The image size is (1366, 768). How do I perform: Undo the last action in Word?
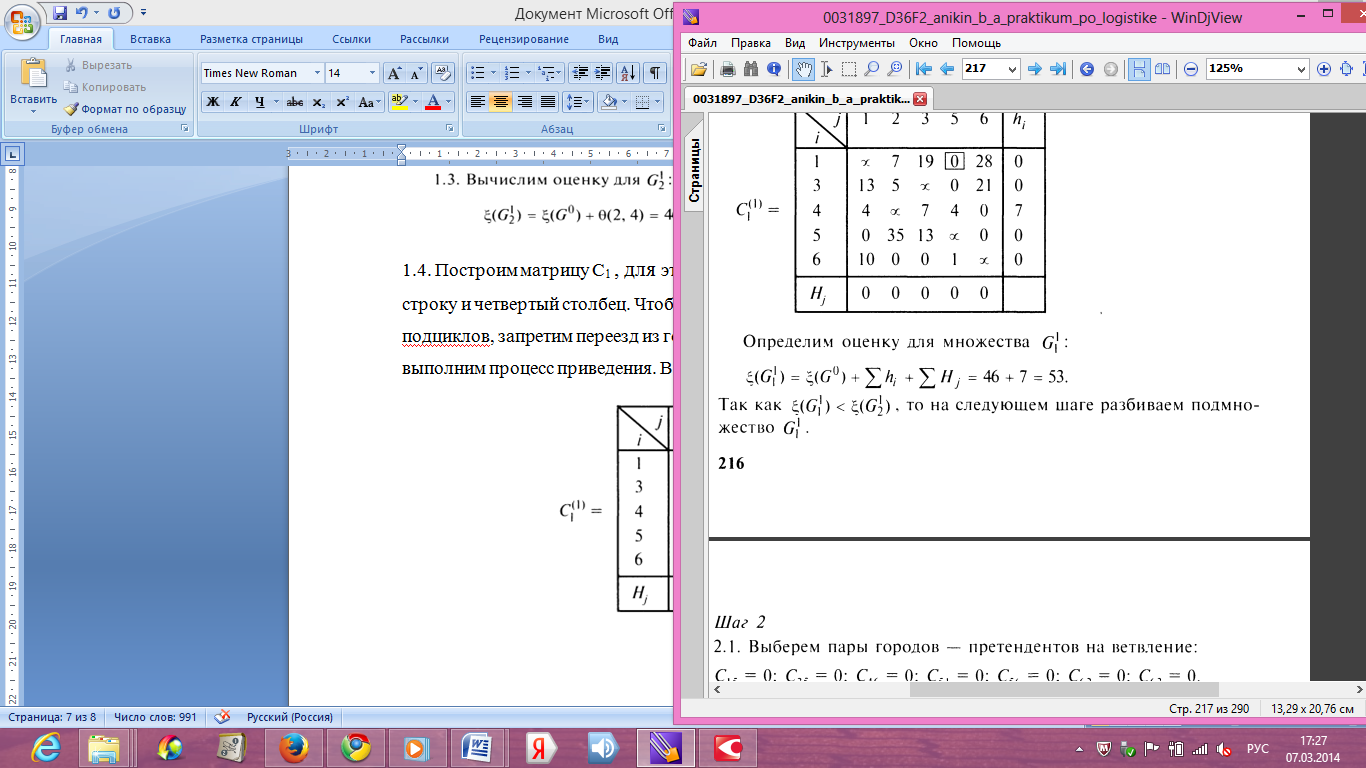[82, 13]
